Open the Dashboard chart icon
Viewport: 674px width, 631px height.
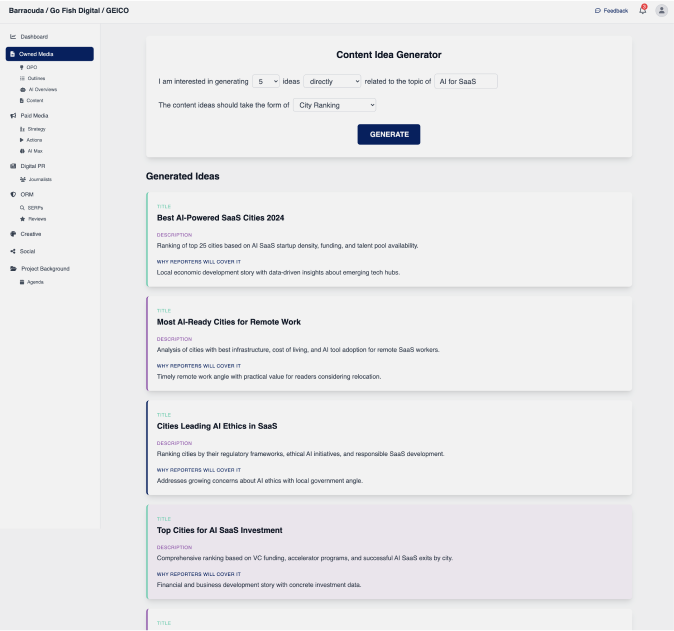click(13, 36)
